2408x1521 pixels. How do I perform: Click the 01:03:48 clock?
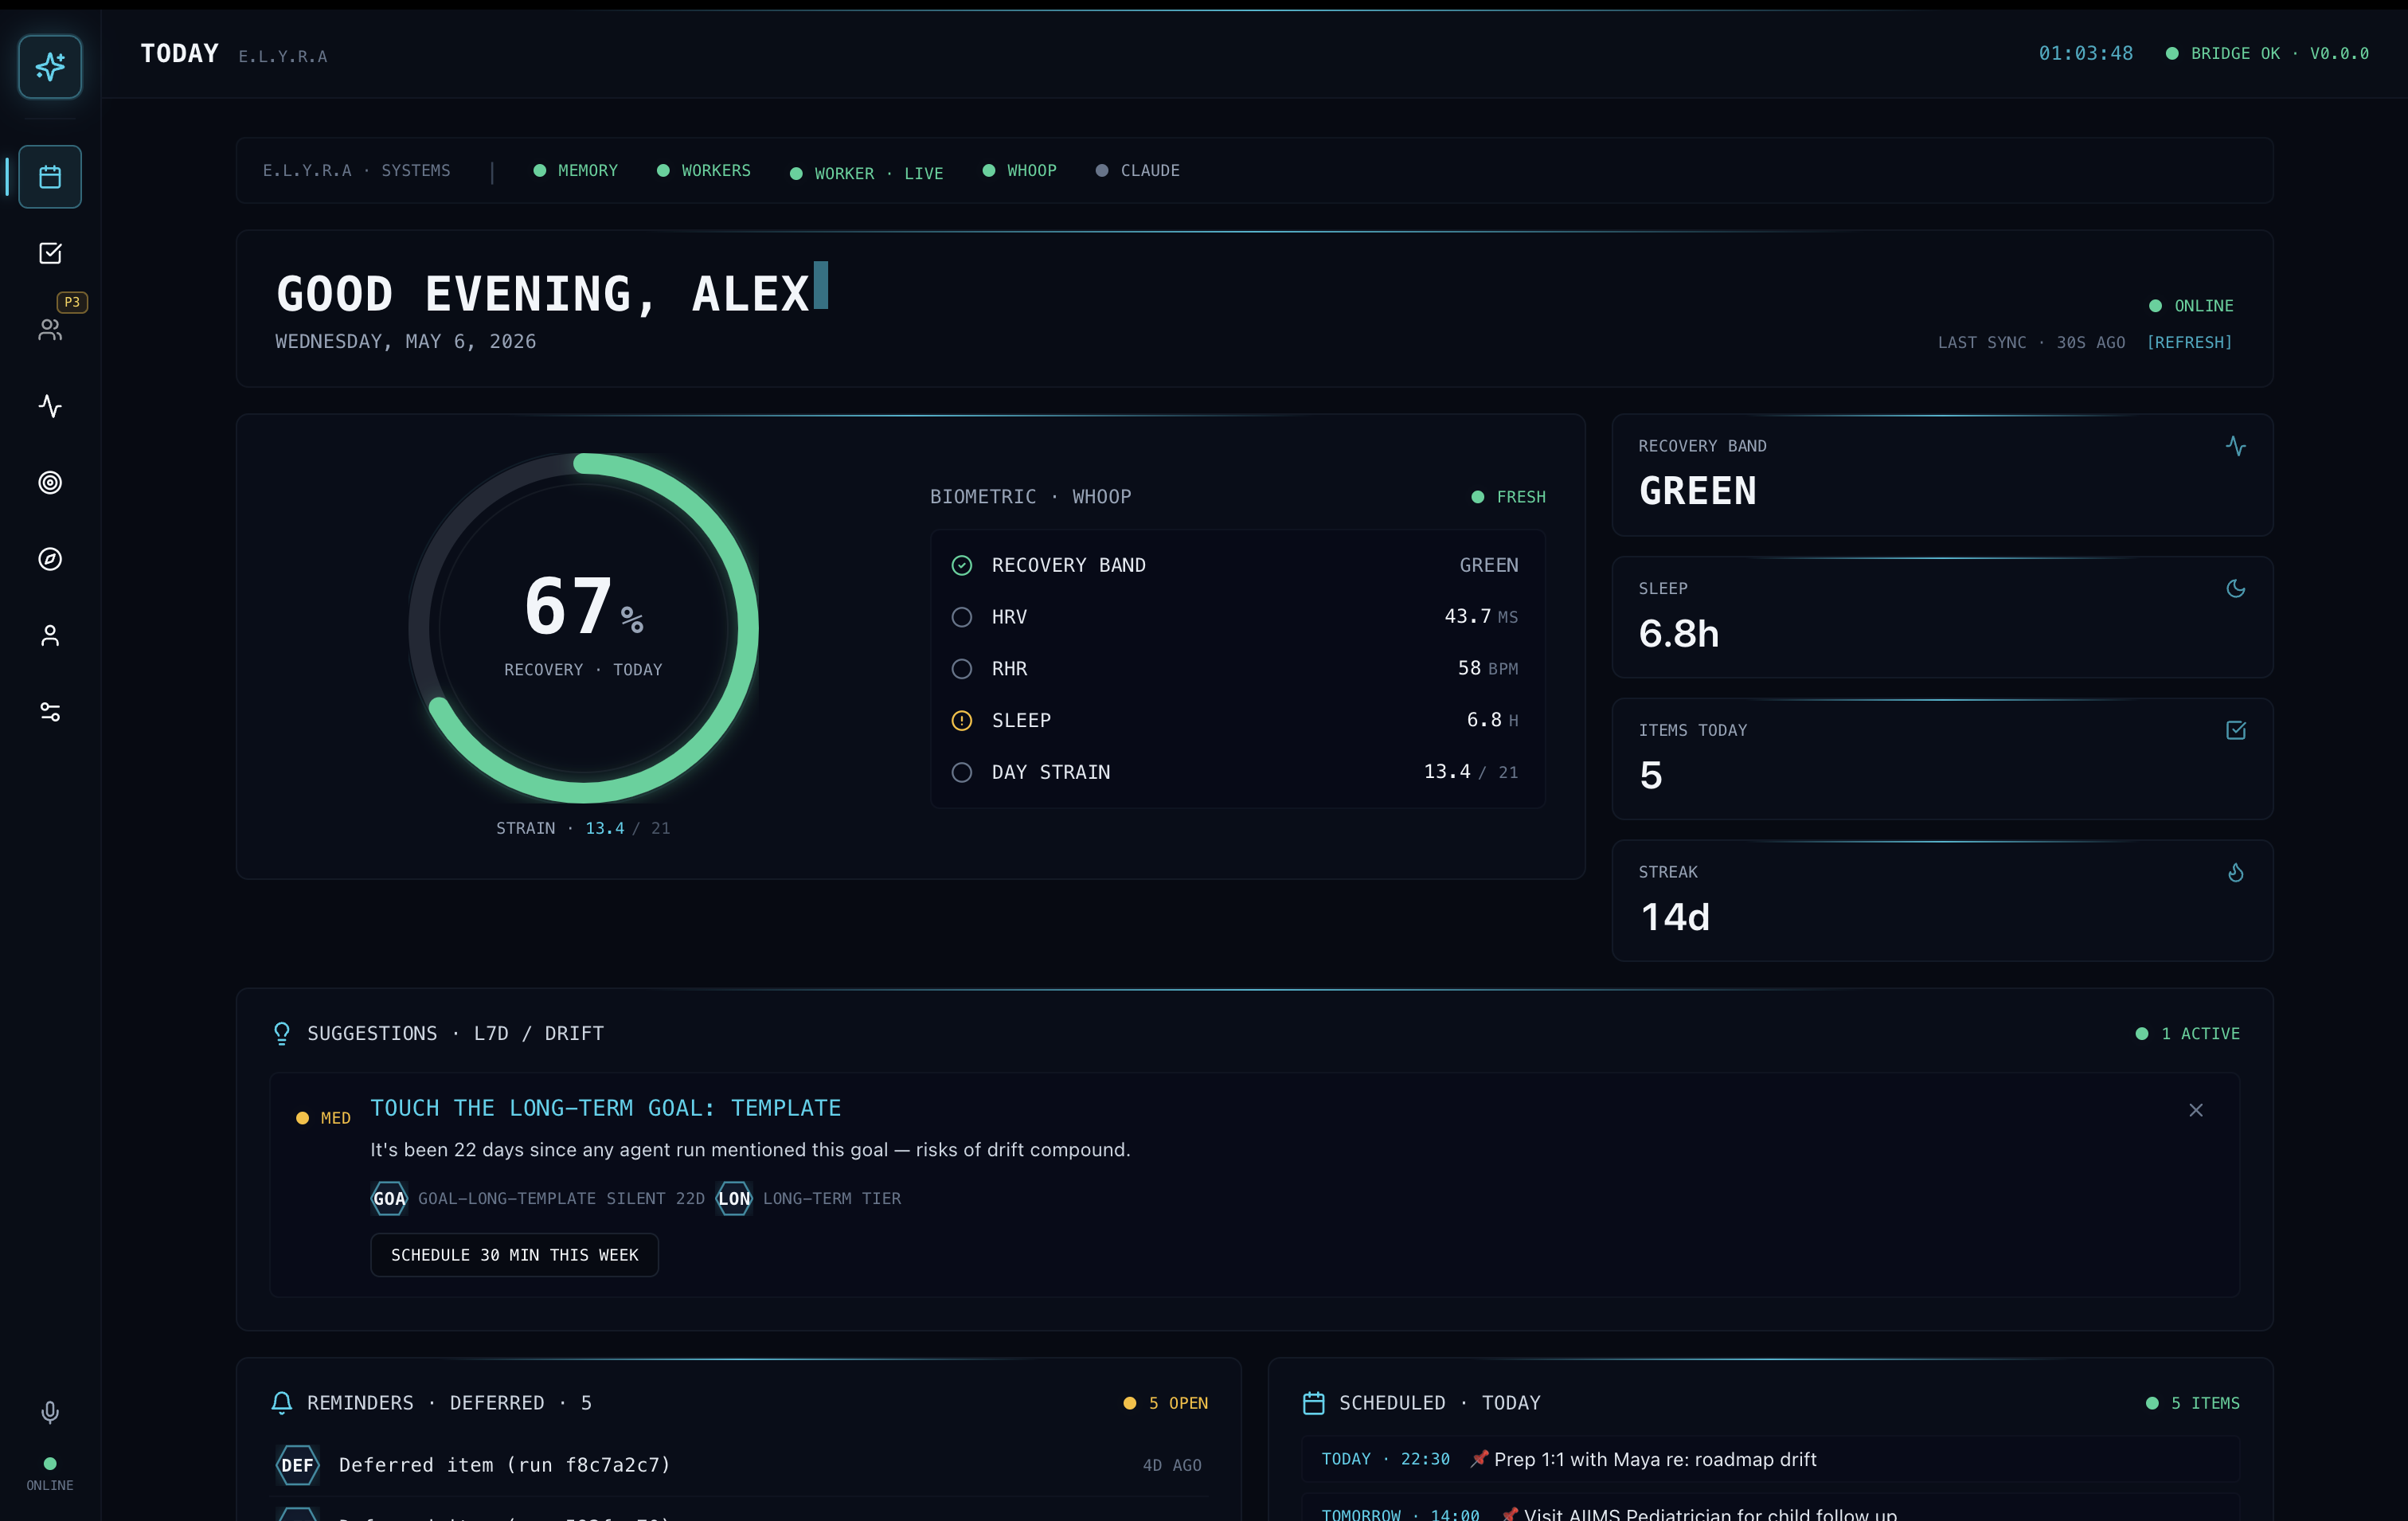2086,53
